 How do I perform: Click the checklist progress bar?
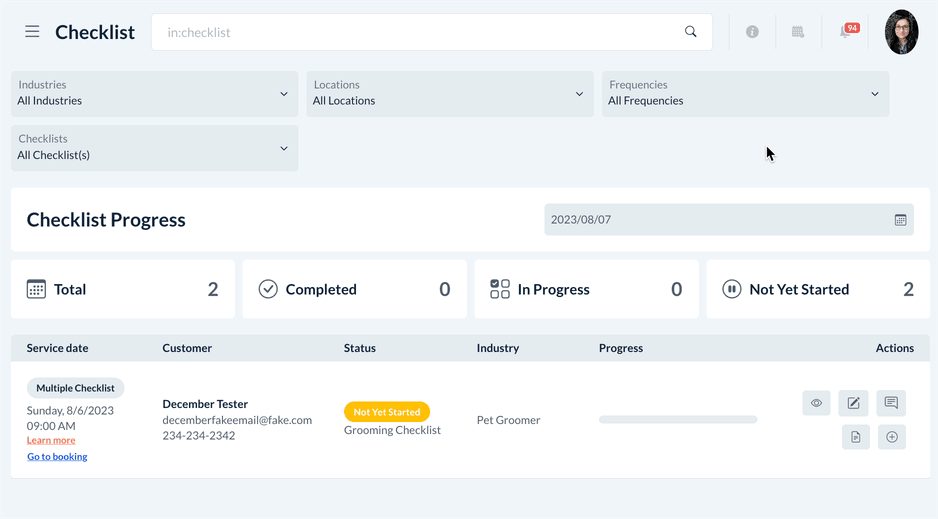coord(678,420)
